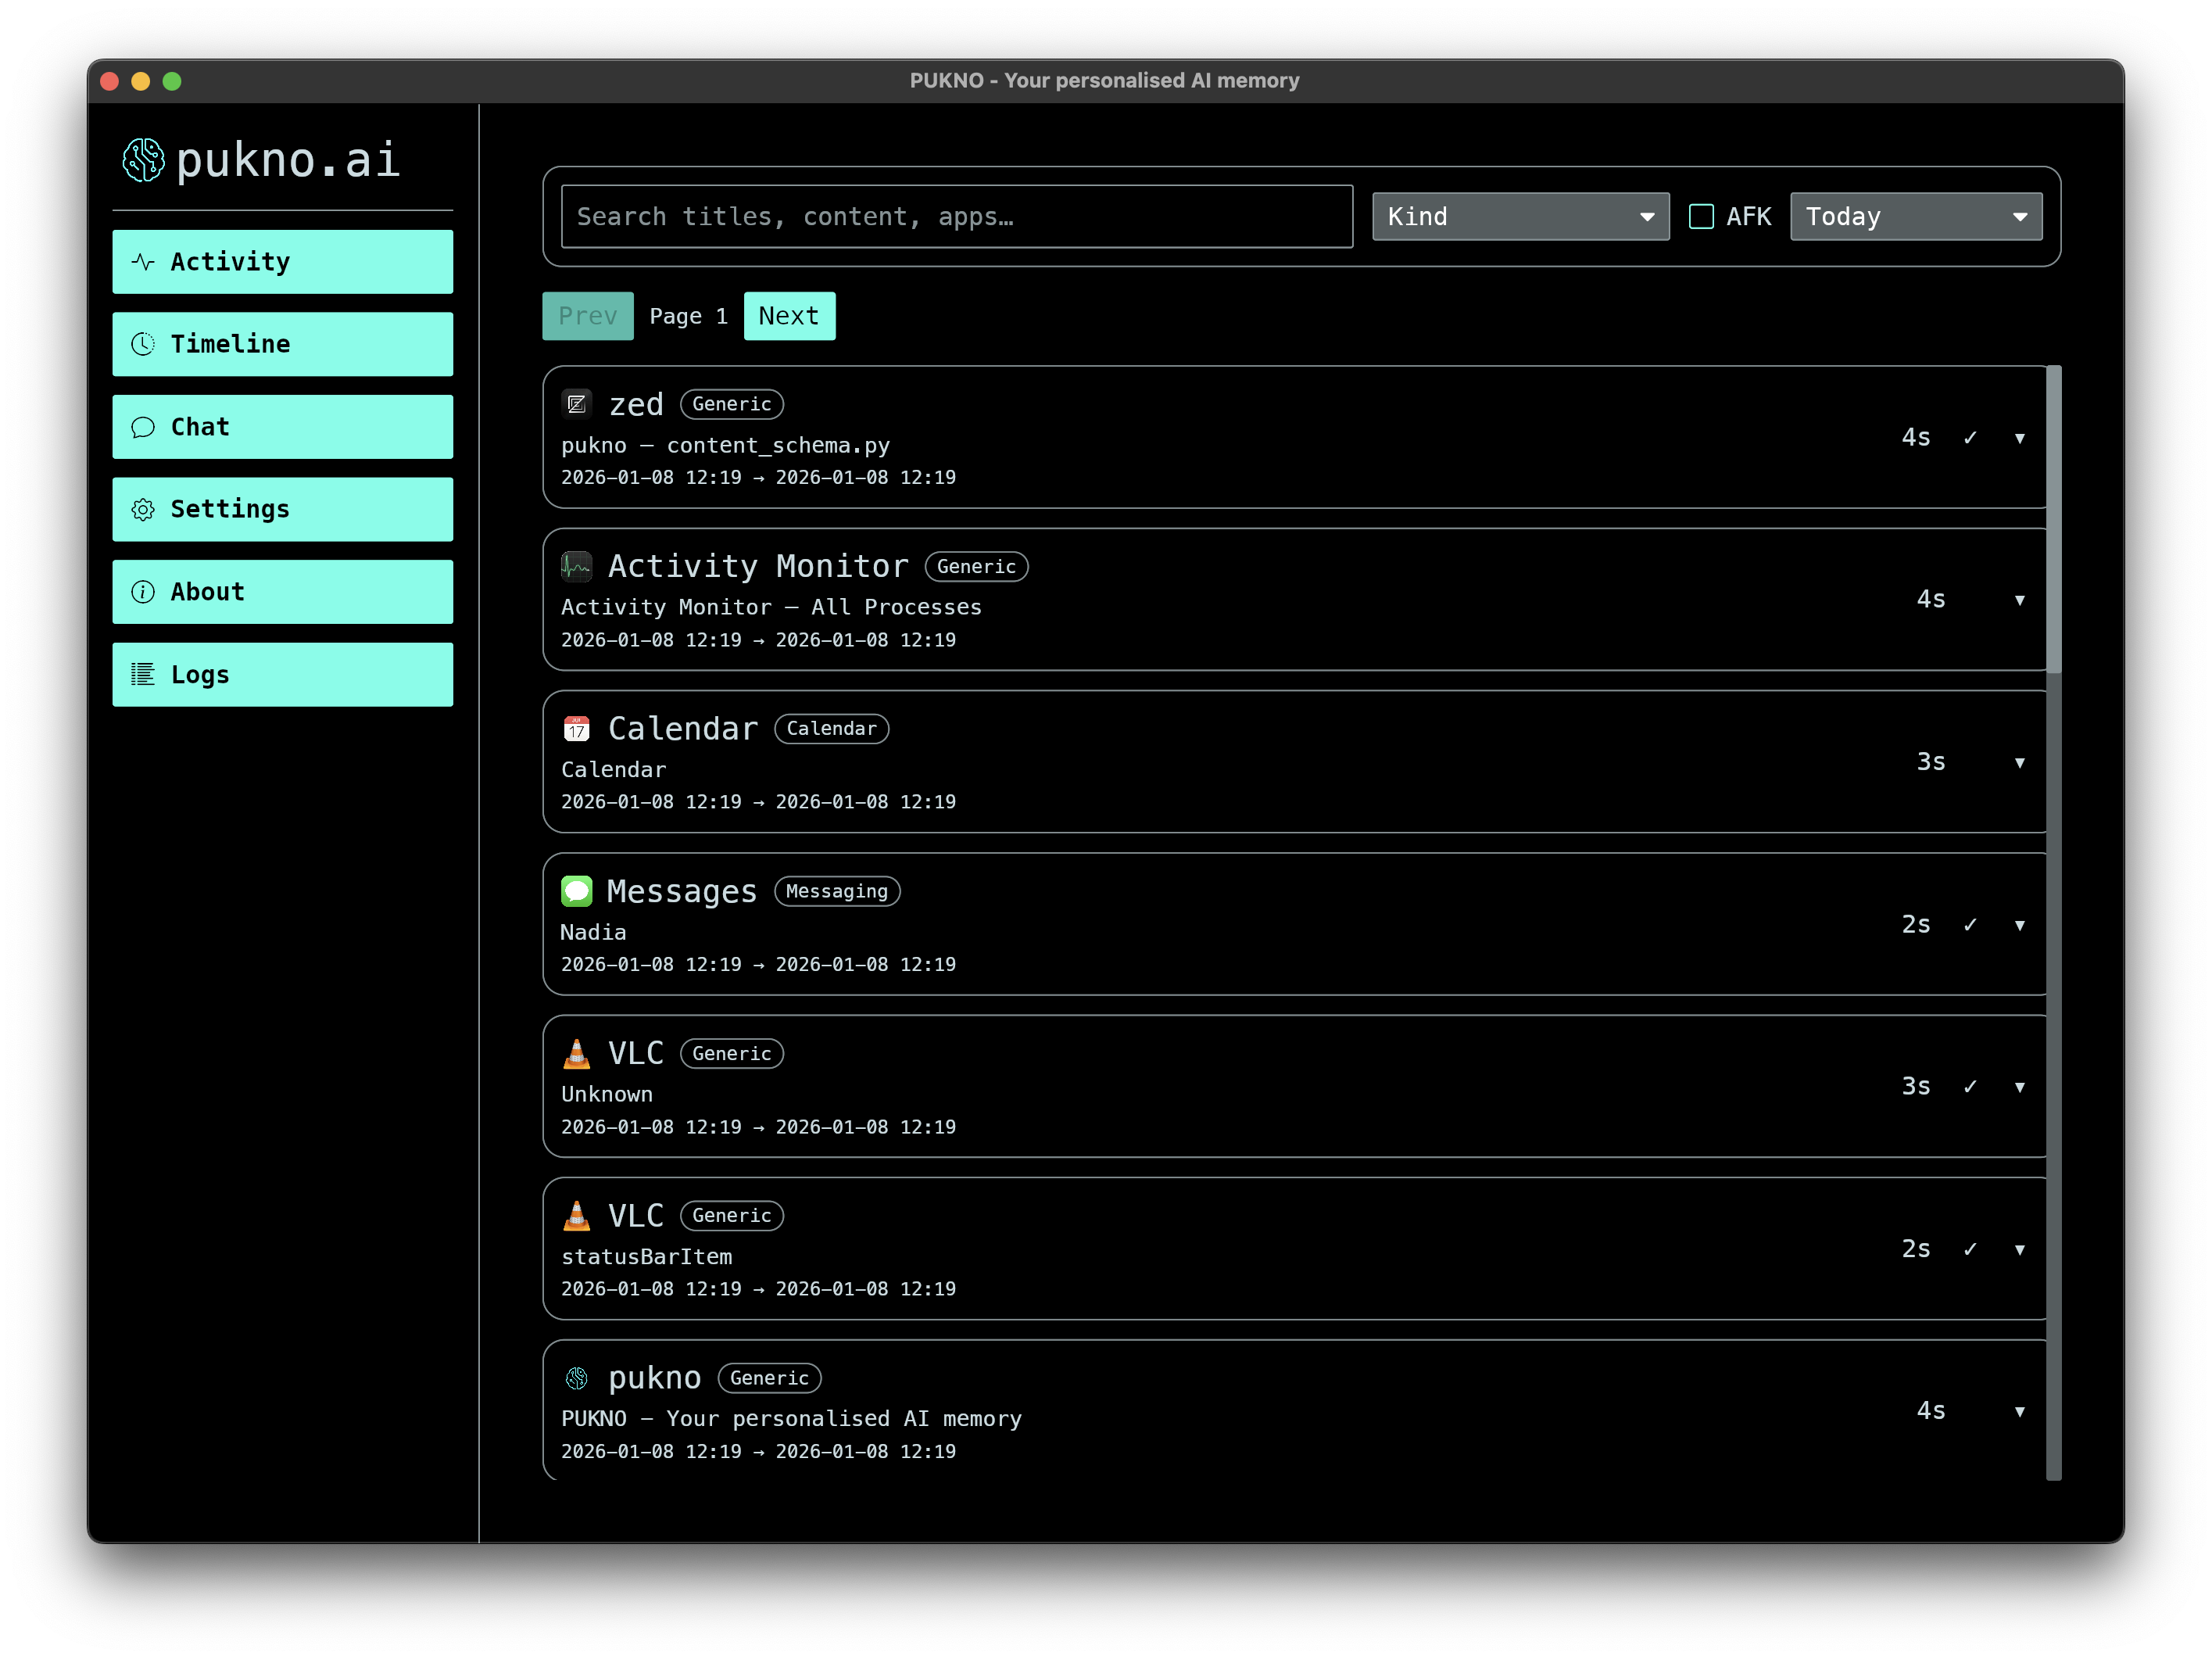
Task: Open the Chat section
Action: [x=282, y=427]
